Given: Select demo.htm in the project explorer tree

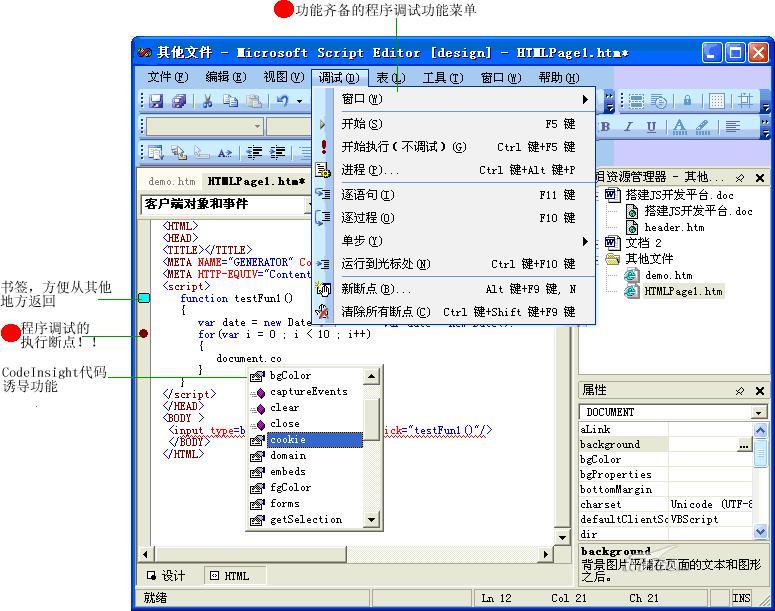Looking at the screenshot, I should pyautogui.click(x=669, y=275).
